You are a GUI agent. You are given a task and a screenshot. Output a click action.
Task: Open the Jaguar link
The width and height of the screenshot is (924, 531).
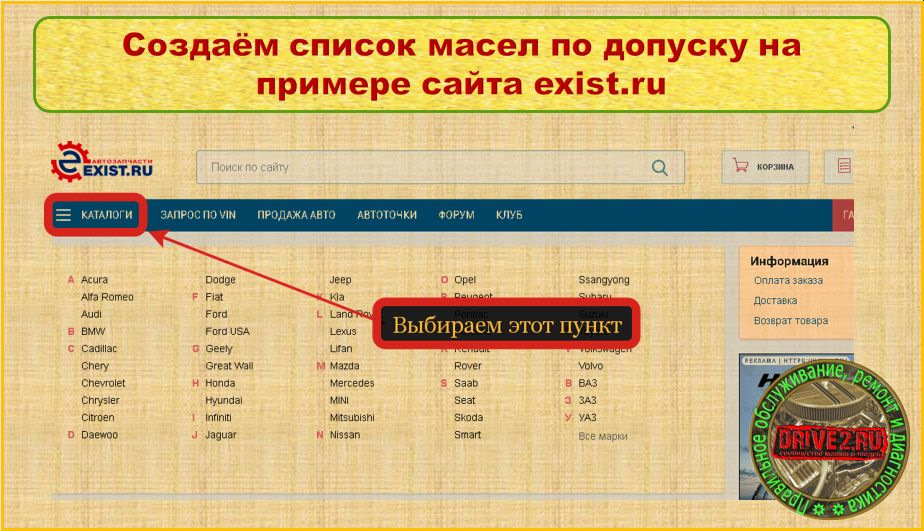[x=221, y=435]
